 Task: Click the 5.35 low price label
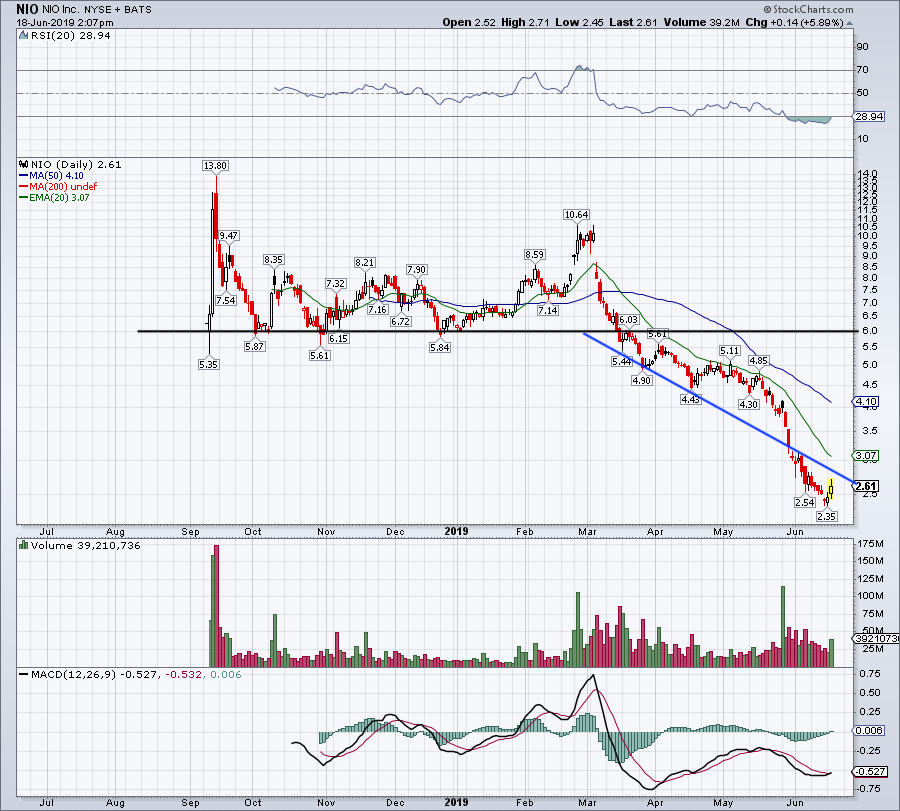point(208,364)
